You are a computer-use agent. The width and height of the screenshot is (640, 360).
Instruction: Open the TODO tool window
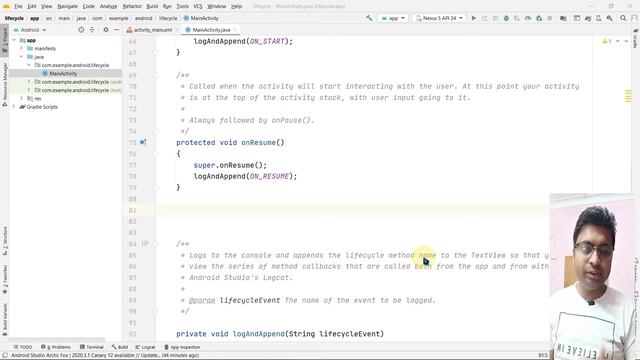22,347
